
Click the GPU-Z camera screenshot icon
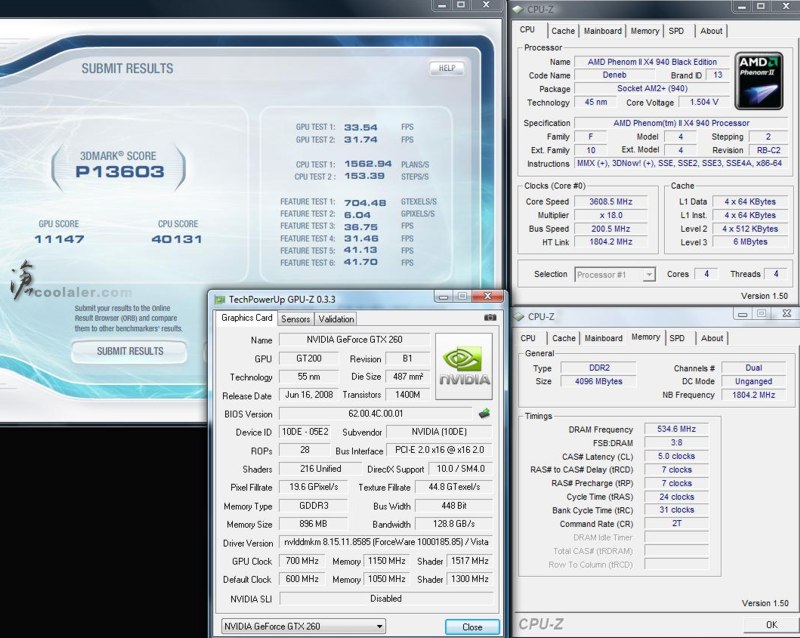(490, 317)
